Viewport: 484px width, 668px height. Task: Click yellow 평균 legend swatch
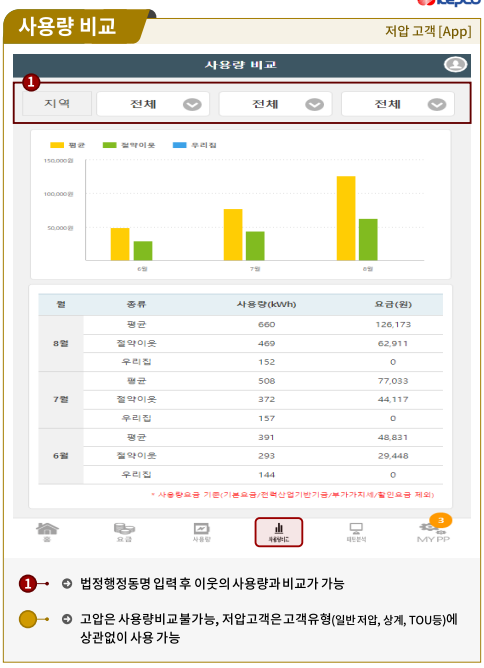tap(57, 145)
